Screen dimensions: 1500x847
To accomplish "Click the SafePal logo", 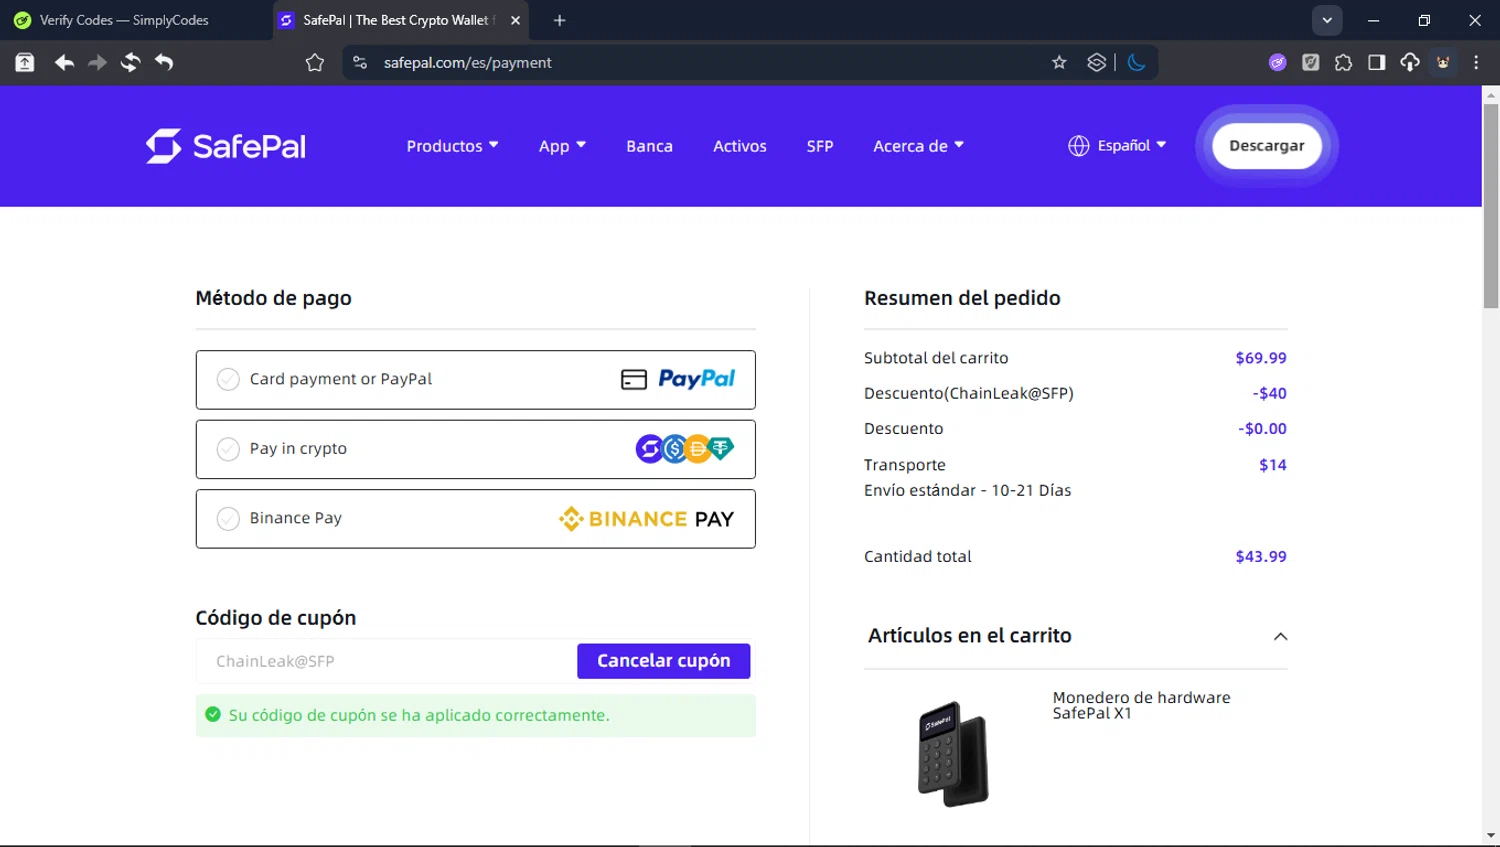I will tap(226, 146).
